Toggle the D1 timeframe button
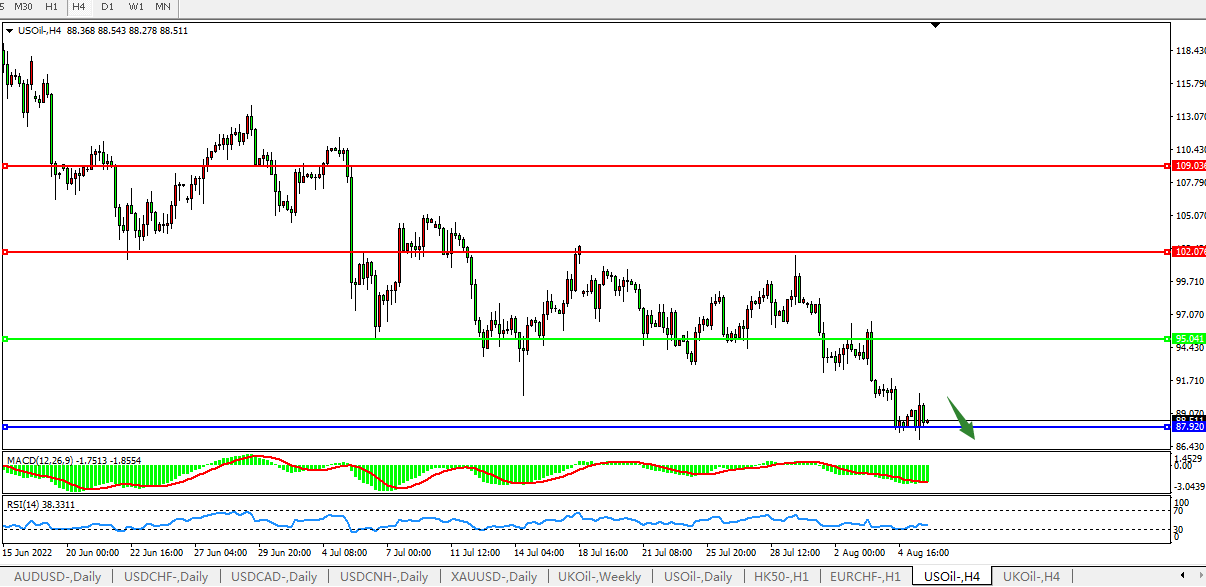The width and height of the screenshot is (1206, 587). [107, 7]
